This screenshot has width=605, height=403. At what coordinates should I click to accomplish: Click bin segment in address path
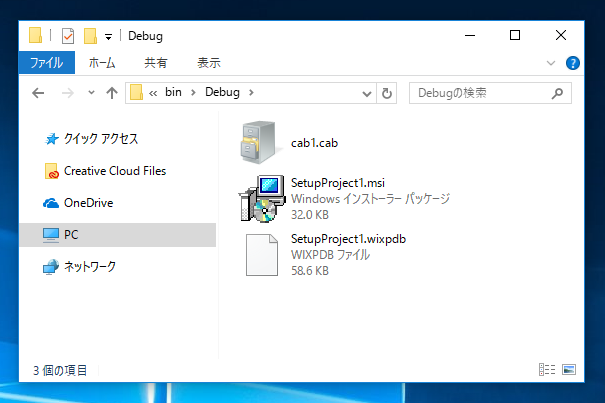click(x=173, y=92)
